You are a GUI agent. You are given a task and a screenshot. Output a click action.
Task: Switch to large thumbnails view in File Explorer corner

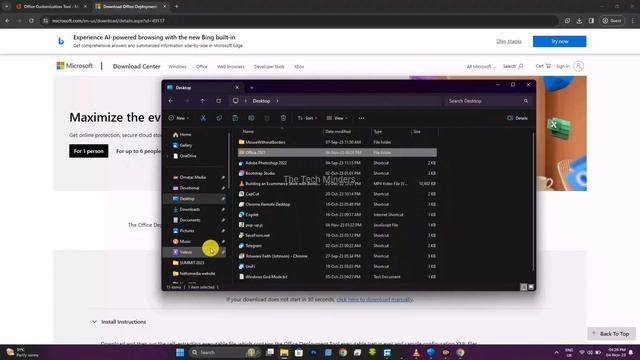pos(531,287)
